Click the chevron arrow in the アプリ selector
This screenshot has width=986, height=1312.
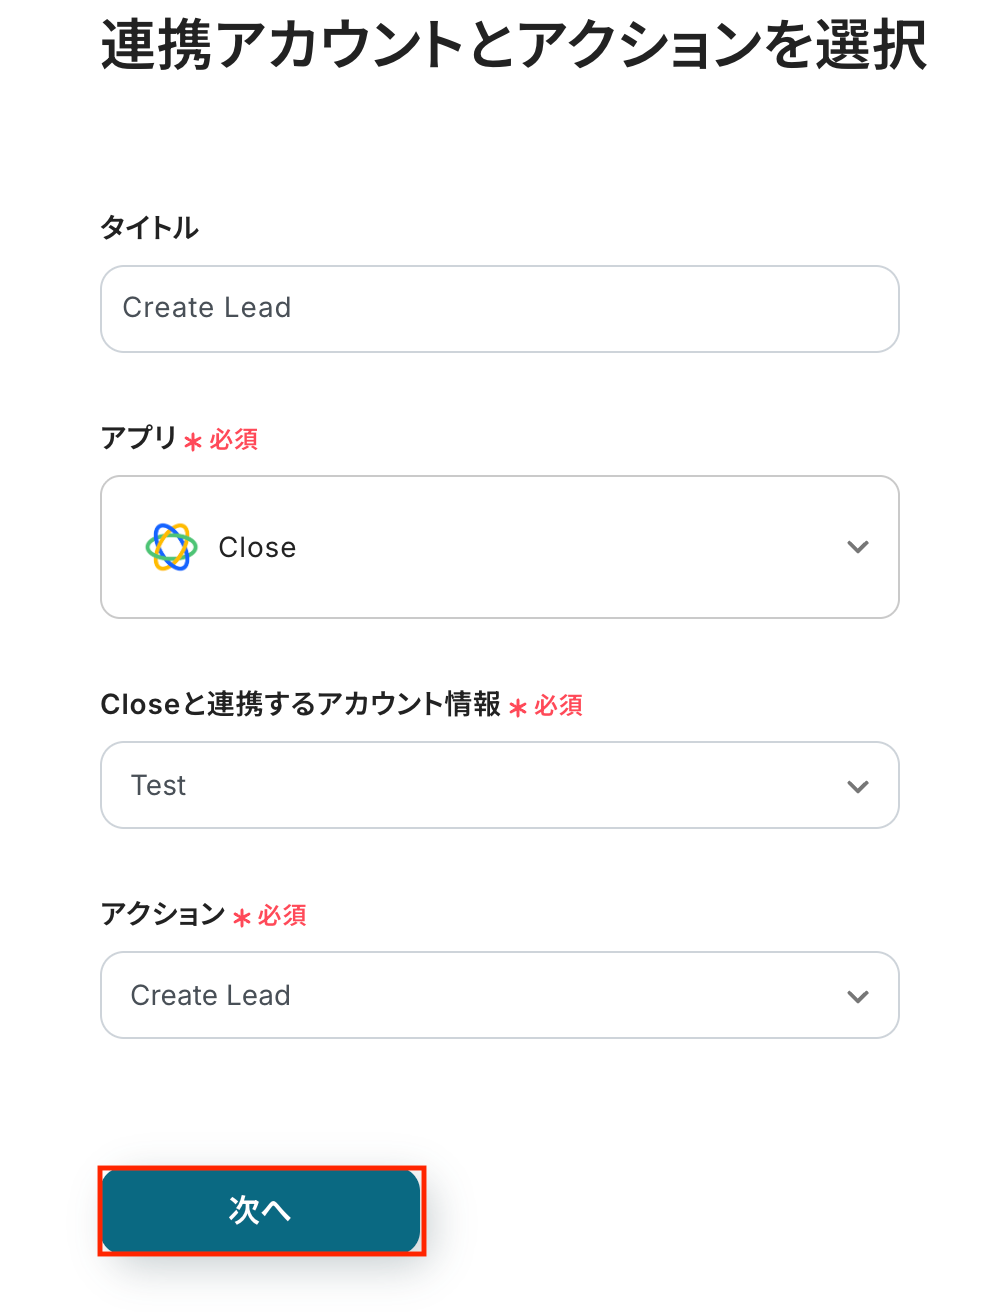point(857,547)
